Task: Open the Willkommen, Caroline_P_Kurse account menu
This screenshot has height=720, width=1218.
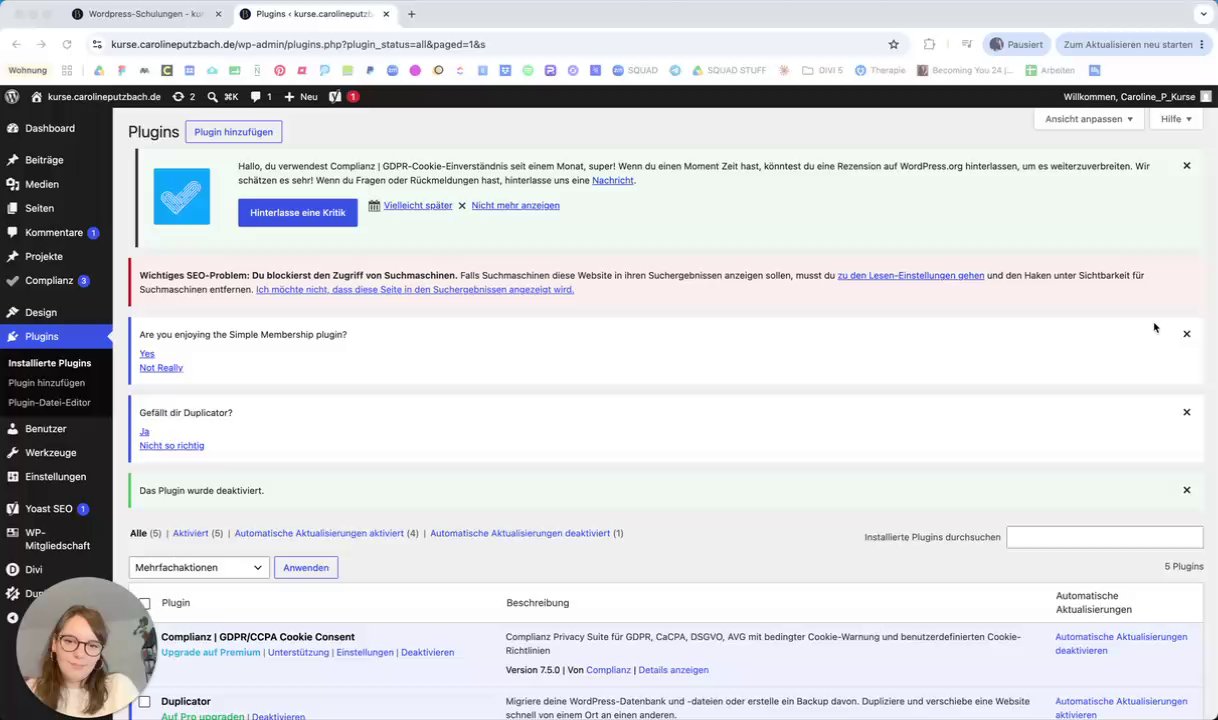Action: pos(1137,97)
